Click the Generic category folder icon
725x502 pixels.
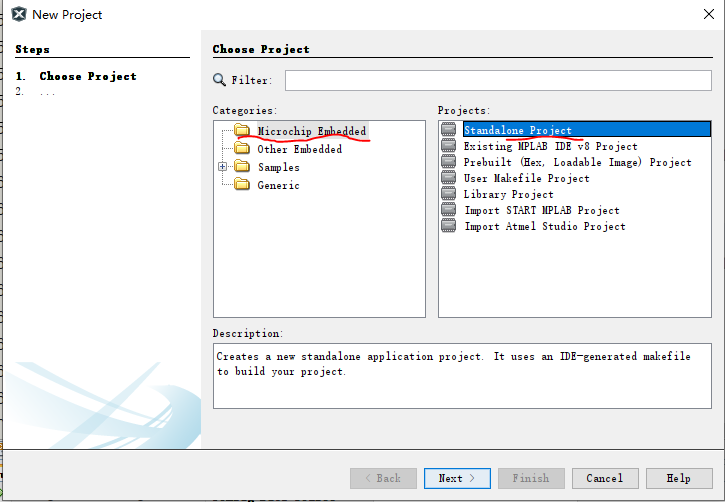point(242,184)
